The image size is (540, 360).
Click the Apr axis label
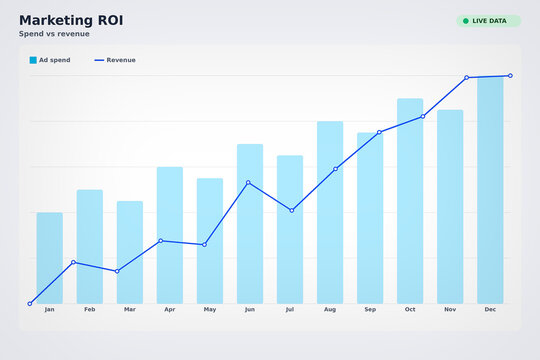pyautogui.click(x=170, y=309)
